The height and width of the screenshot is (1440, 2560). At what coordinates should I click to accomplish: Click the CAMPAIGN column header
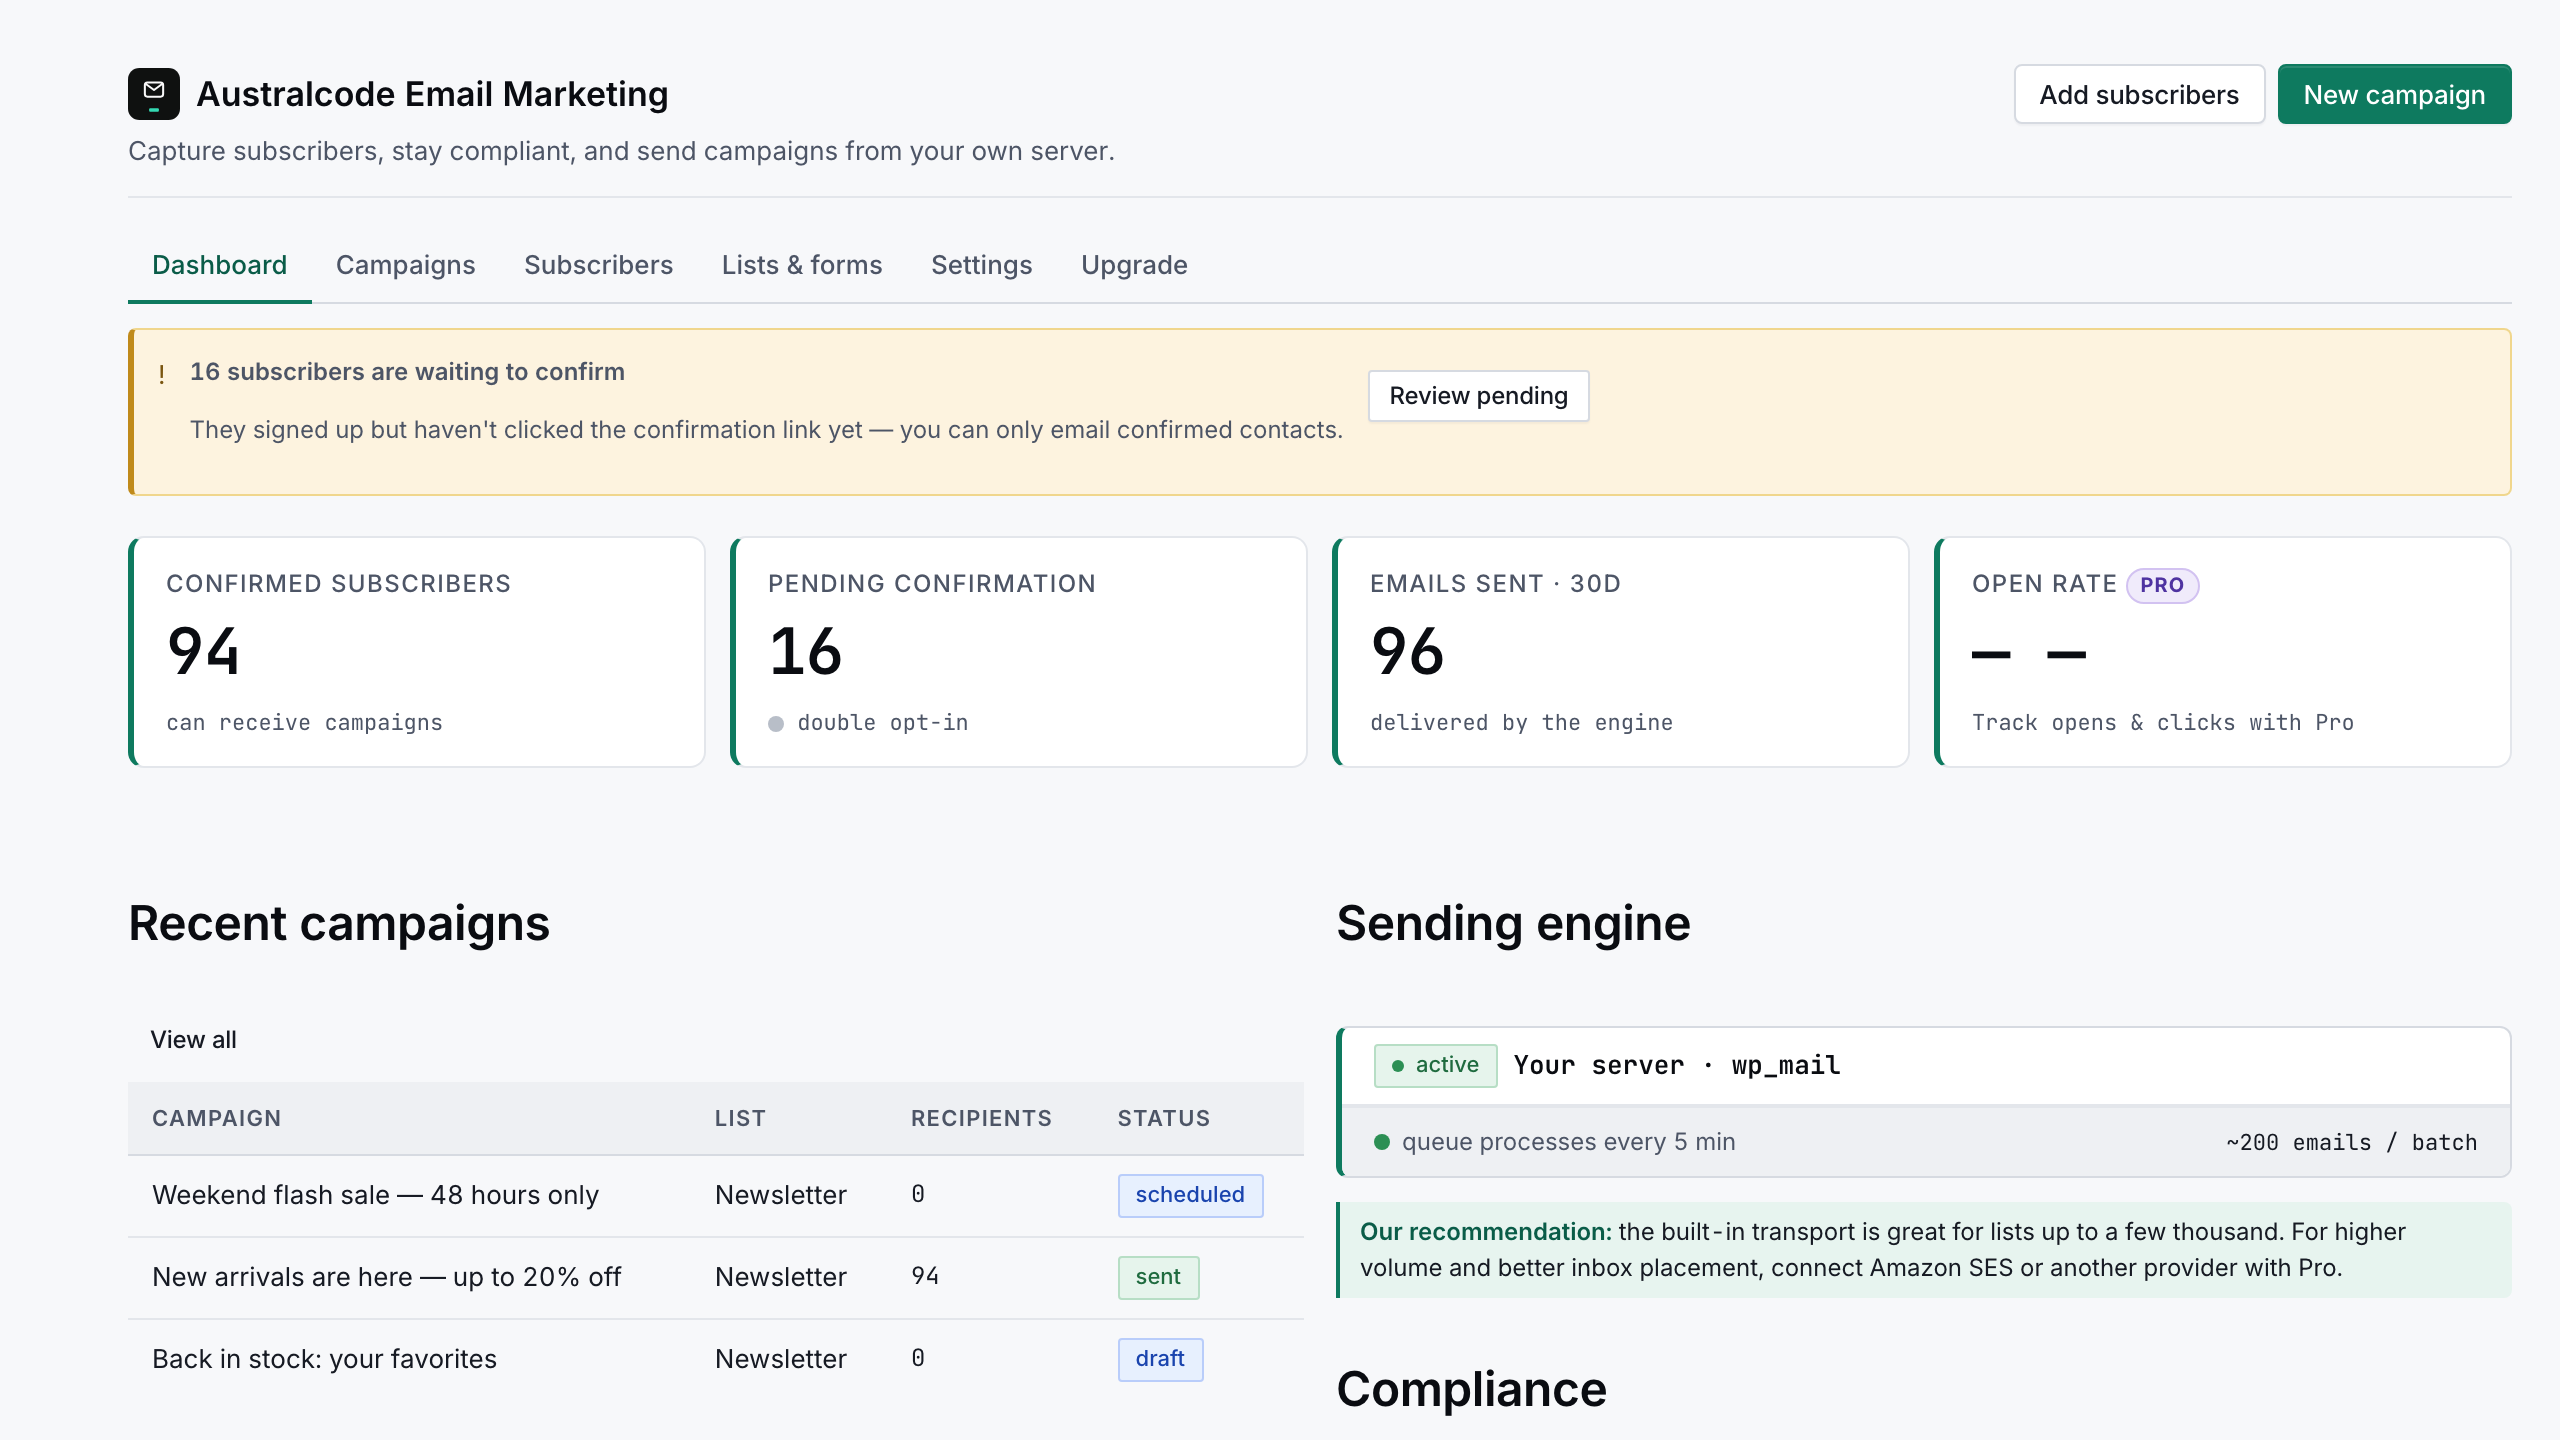(216, 1118)
